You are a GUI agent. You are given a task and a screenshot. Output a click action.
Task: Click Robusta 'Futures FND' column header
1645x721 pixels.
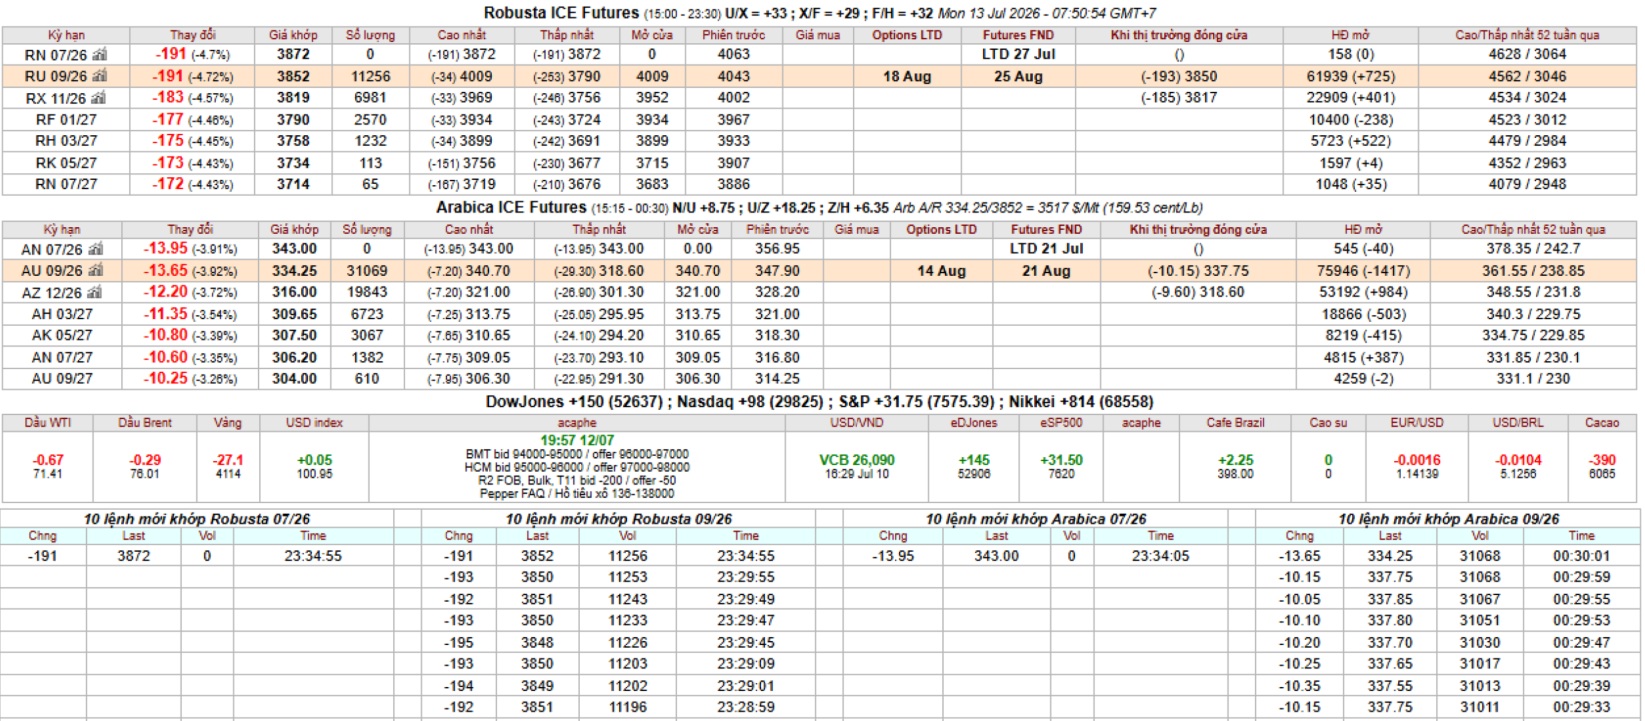[x=1018, y=35]
